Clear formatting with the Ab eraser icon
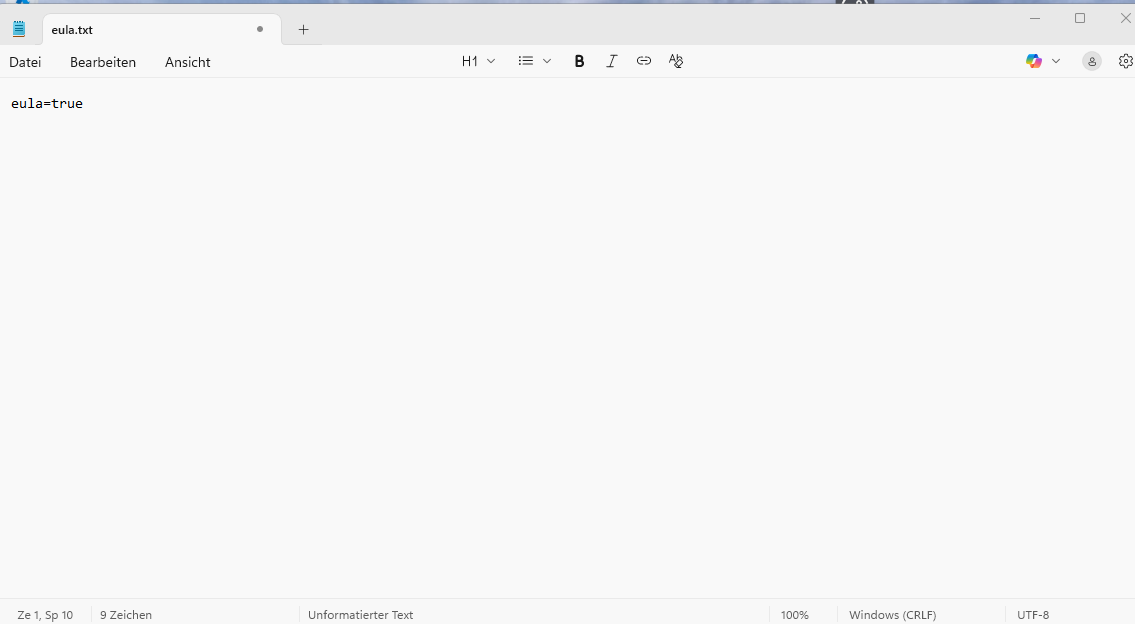 (x=676, y=61)
